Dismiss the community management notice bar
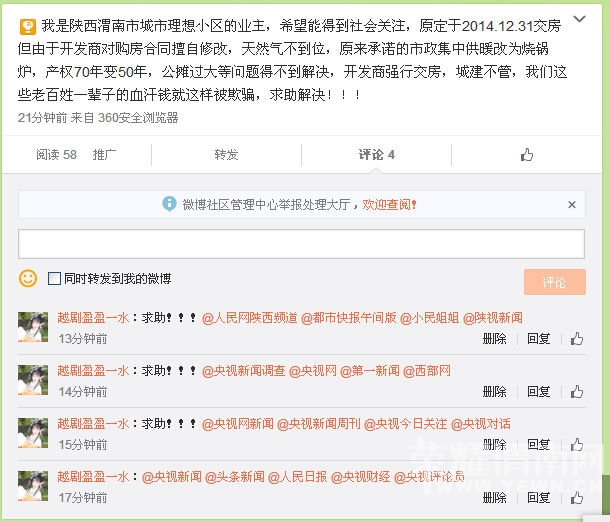The width and height of the screenshot is (610, 522). [572, 203]
